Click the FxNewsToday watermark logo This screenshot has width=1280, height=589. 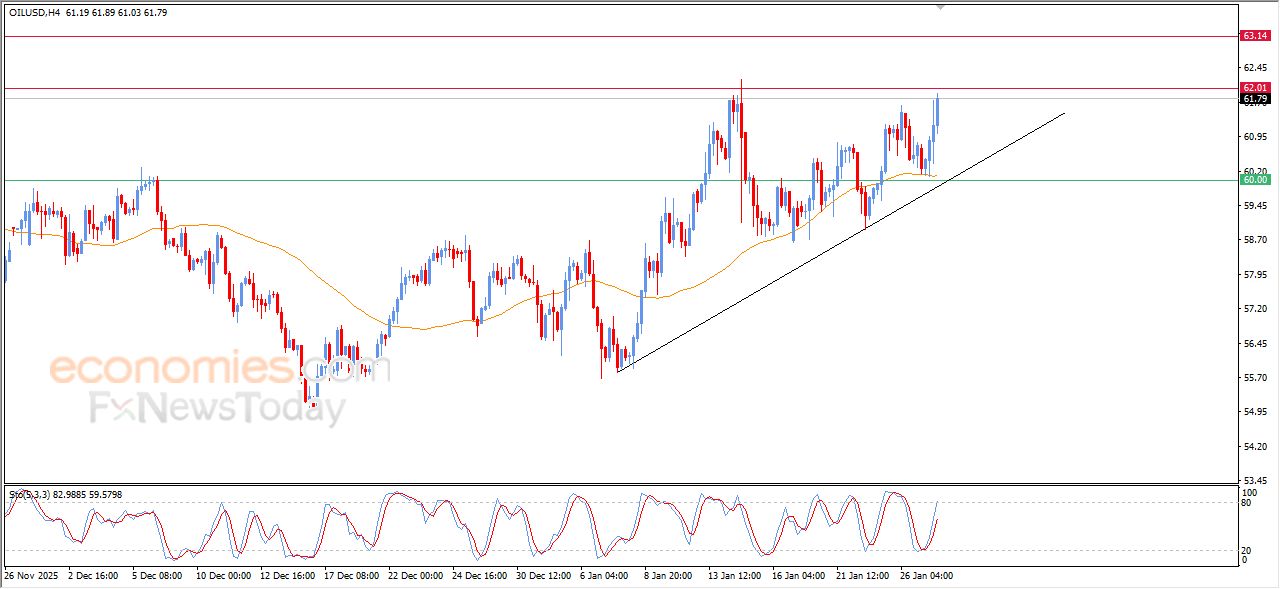coord(217,409)
